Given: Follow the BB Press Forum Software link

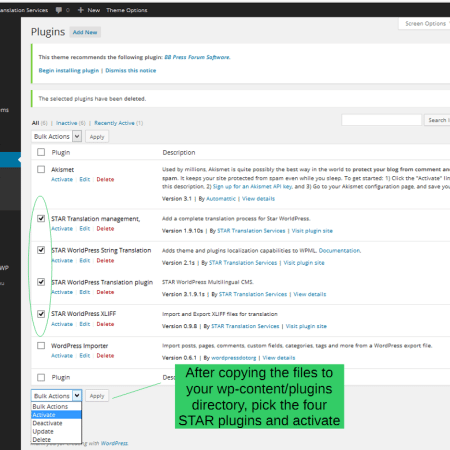Looking at the screenshot, I should (x=197, y=57).
